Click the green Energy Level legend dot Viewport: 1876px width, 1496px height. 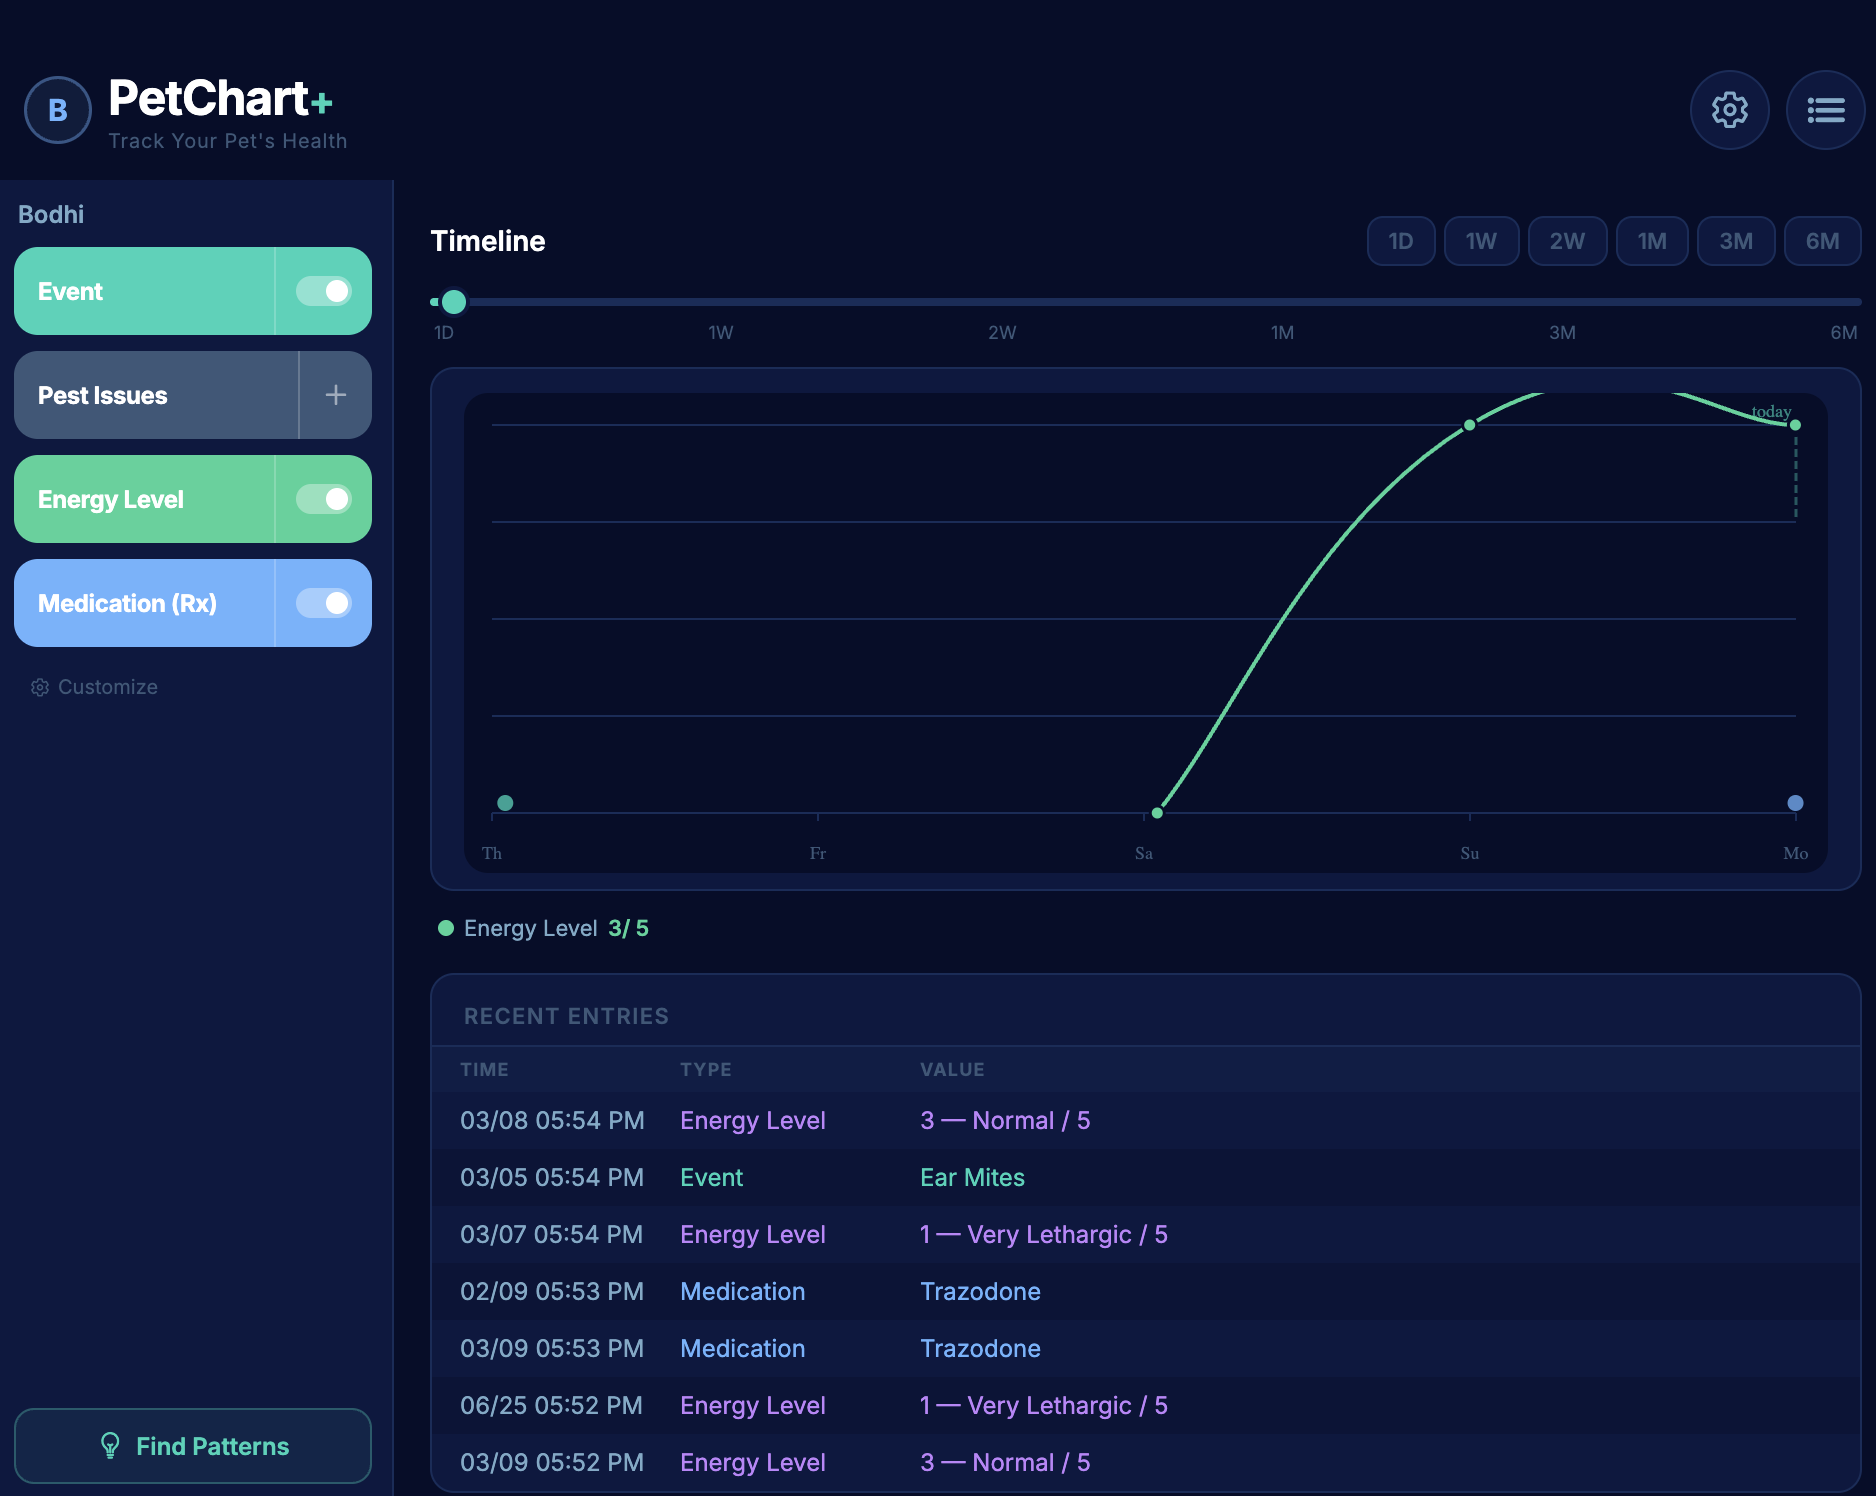(445, 928)
